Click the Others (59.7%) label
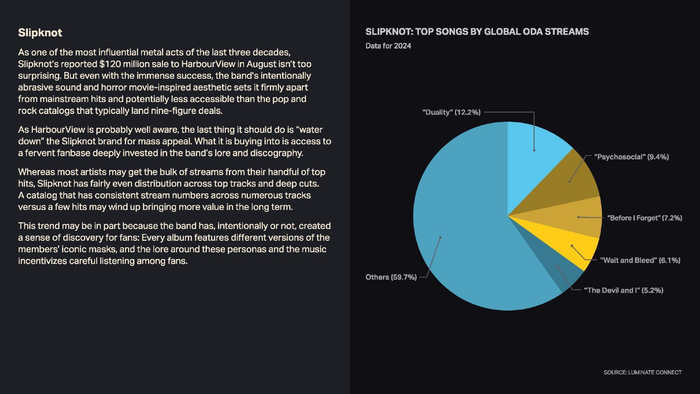700x394 pixels. (x=391, y=277)
